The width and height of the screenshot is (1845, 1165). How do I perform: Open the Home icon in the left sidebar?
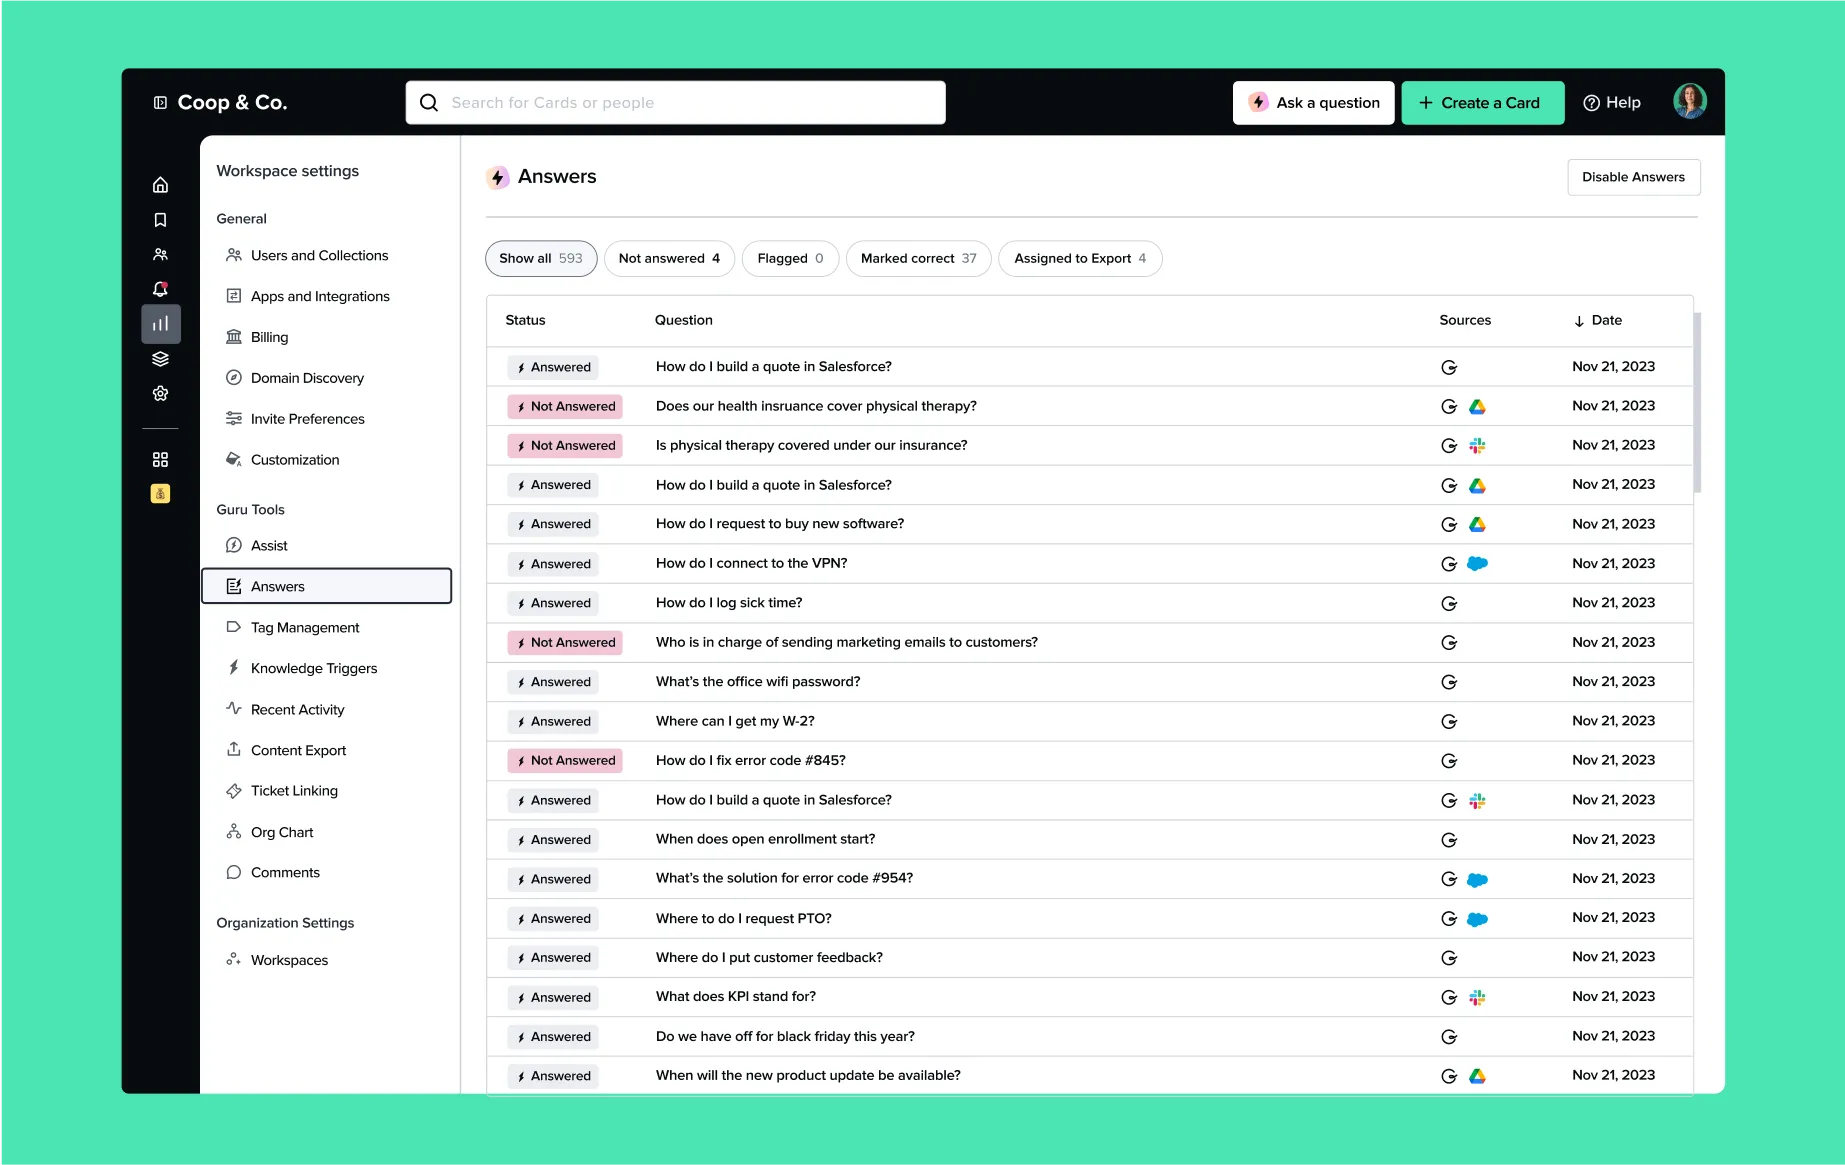[160, 184]
